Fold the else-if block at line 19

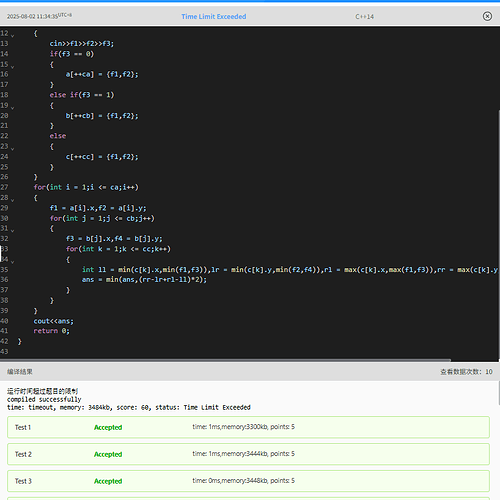(13, 108)
